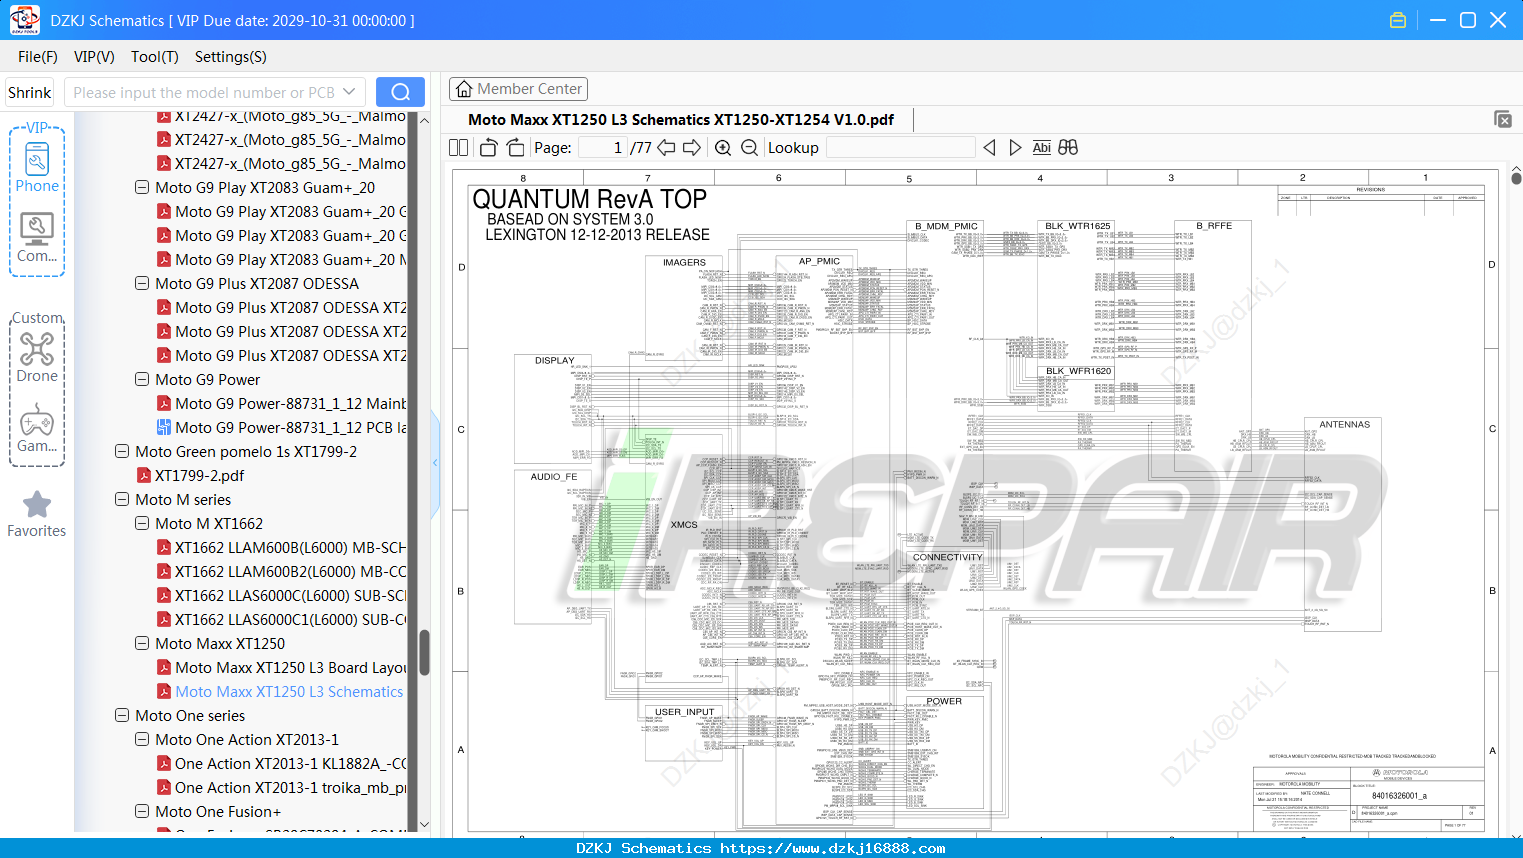The width and height of the screenshot is (1523, 858).
Task: Collapse Moto One Action XT2013-1 node
Action: [x=142, y=739]
